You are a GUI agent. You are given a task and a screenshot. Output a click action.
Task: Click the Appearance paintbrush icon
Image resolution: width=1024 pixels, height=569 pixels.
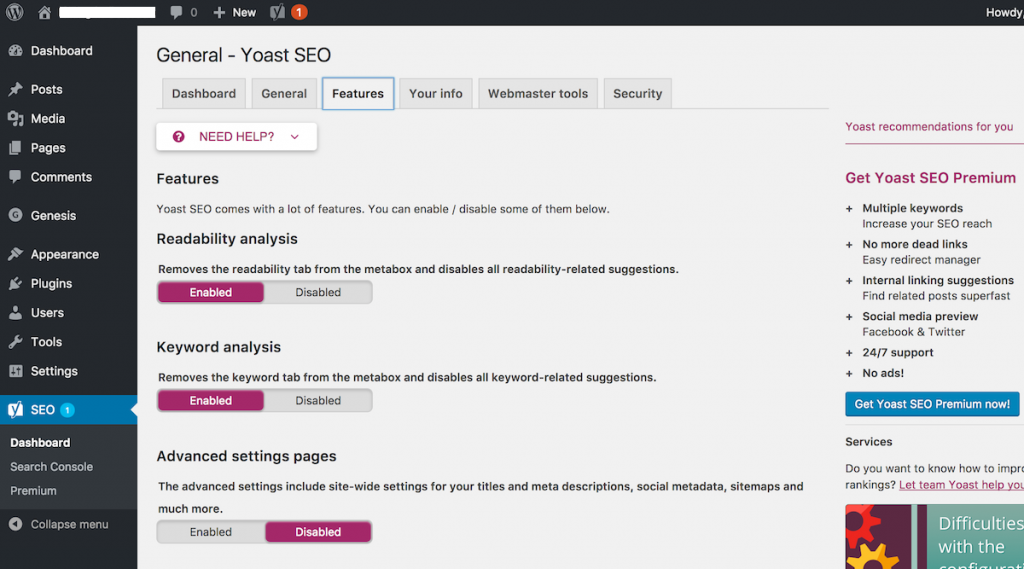[x=16, y=254]
